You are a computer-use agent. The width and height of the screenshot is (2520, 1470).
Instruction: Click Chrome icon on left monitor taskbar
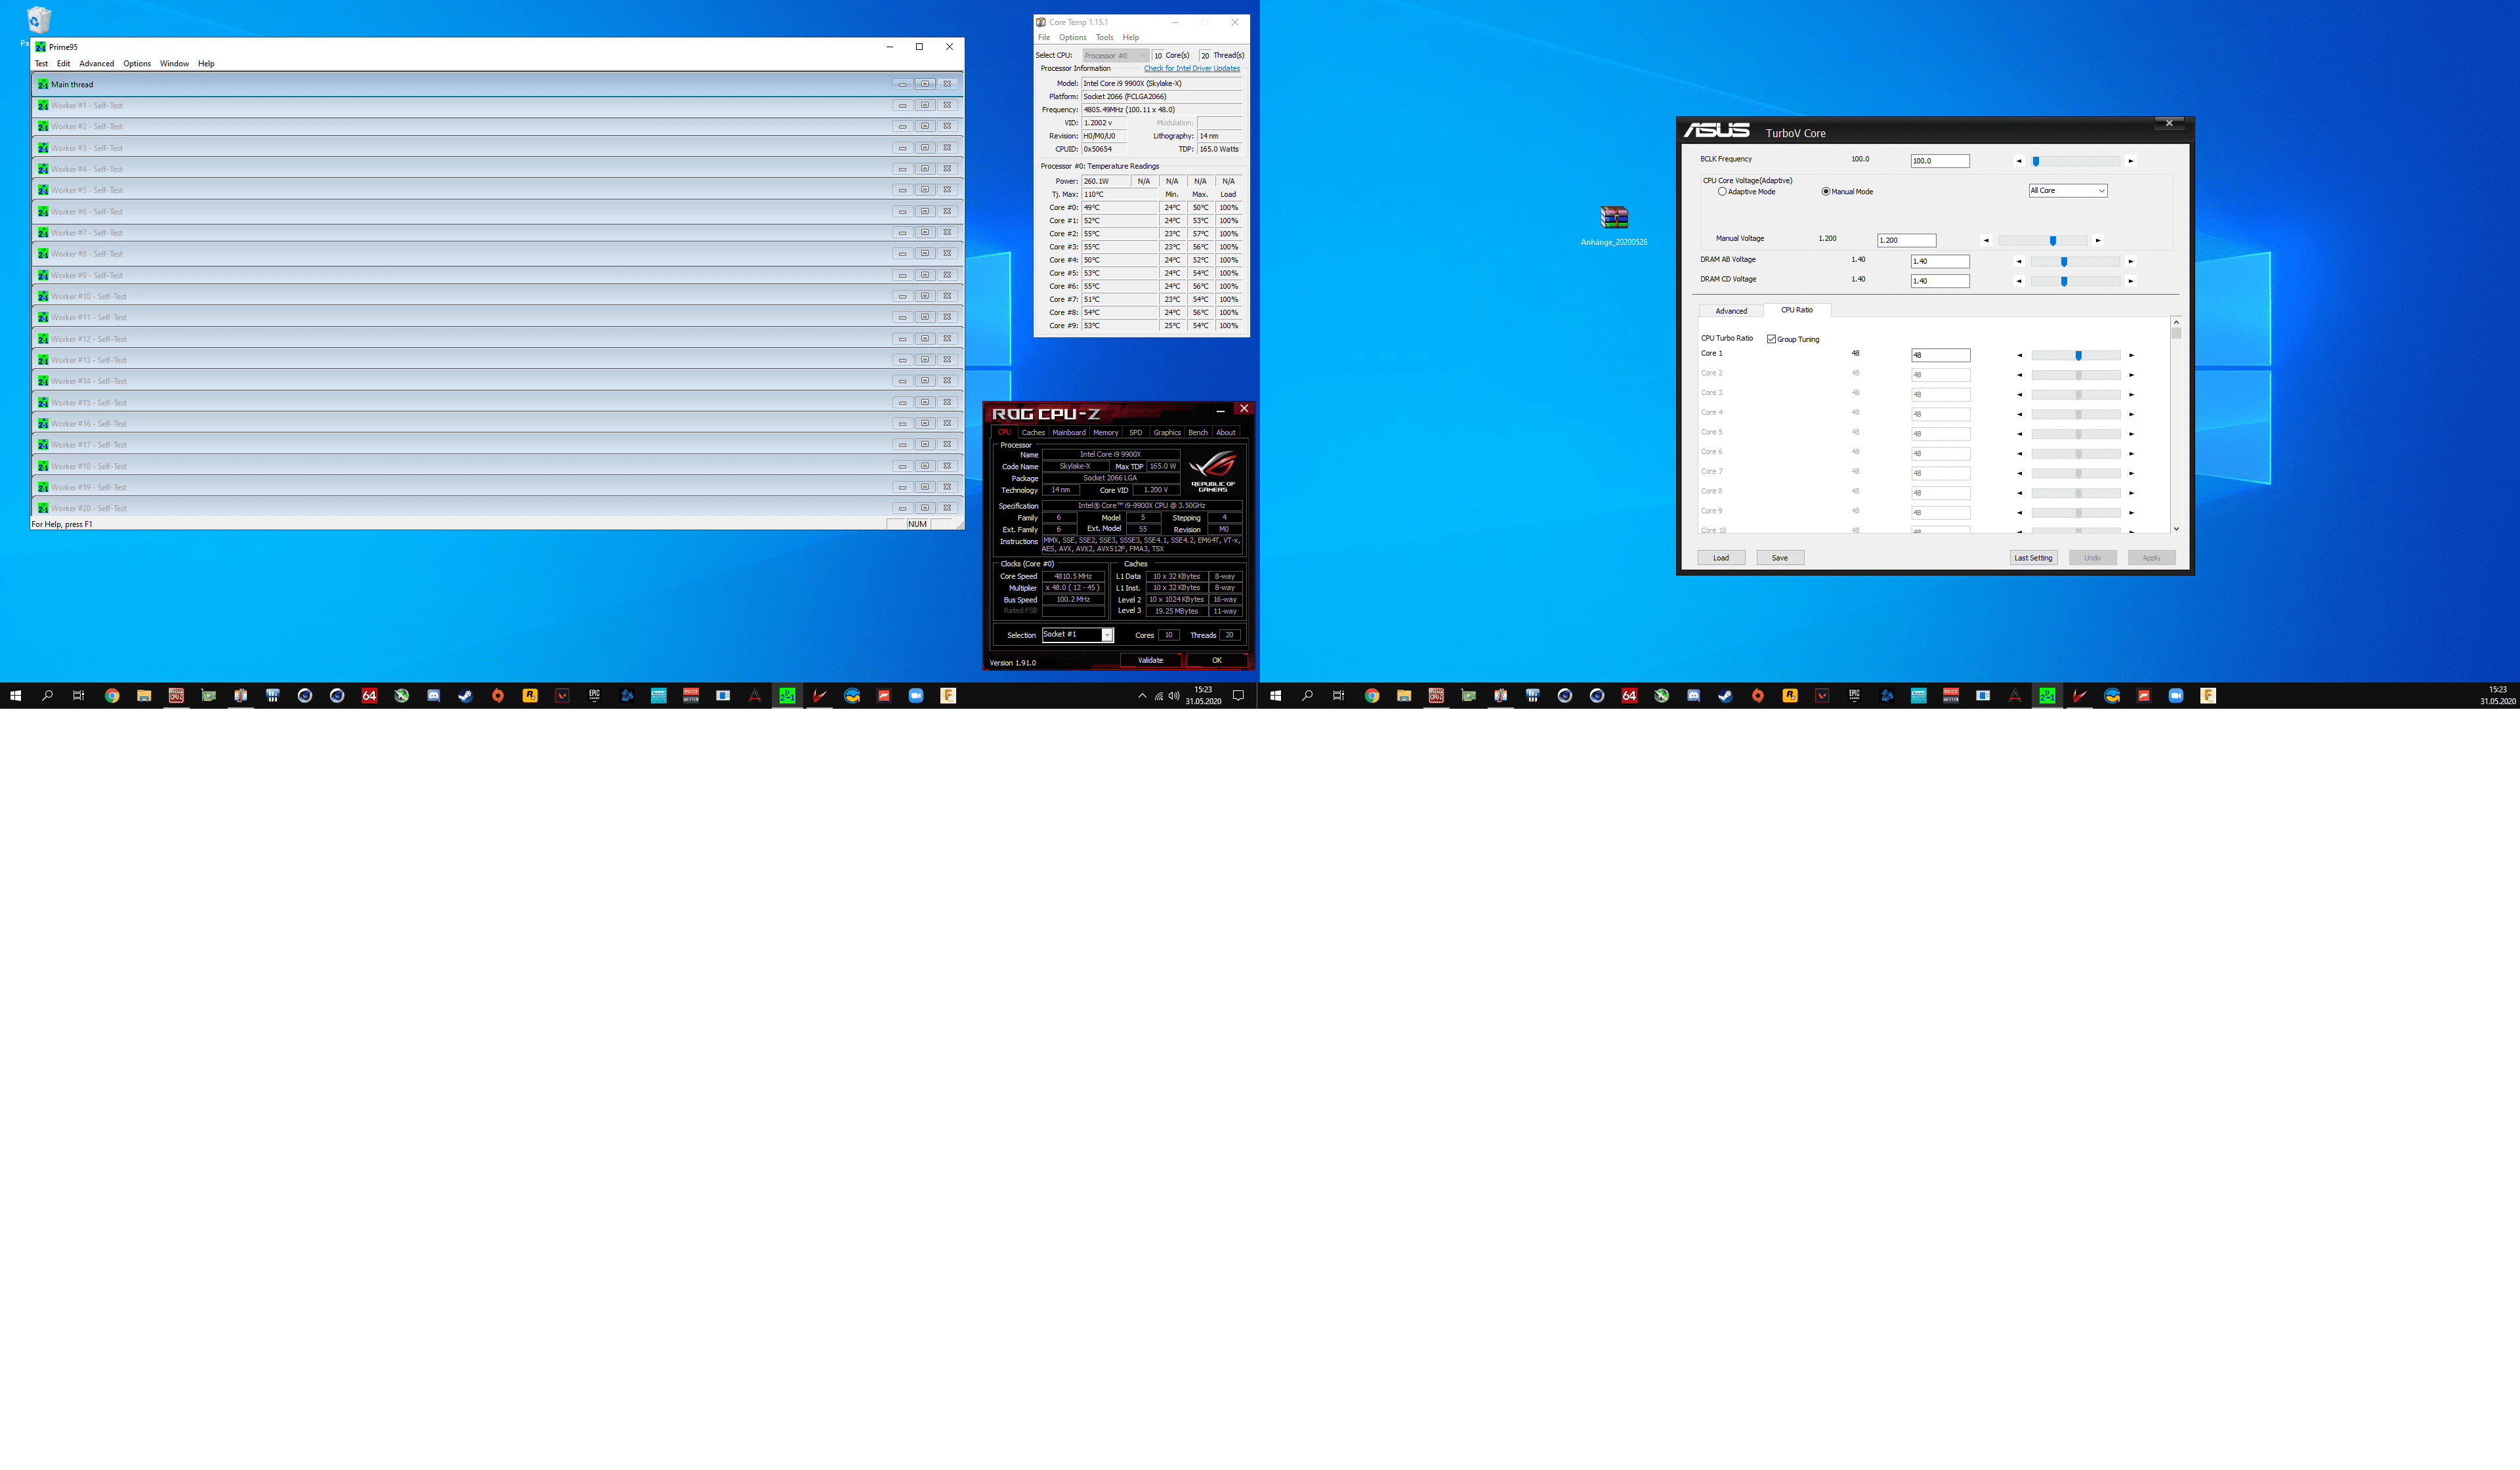tap(112, 696)
